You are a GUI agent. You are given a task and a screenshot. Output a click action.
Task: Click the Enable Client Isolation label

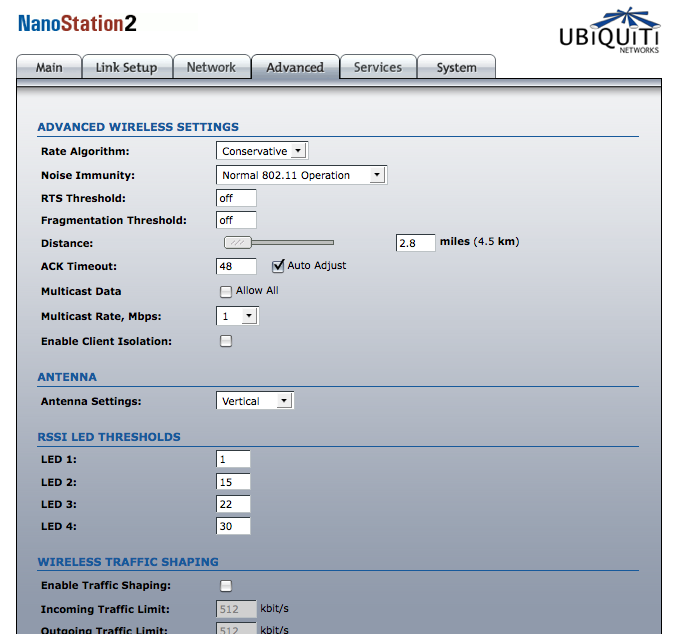pyautogui.click(x=106, y=341)
